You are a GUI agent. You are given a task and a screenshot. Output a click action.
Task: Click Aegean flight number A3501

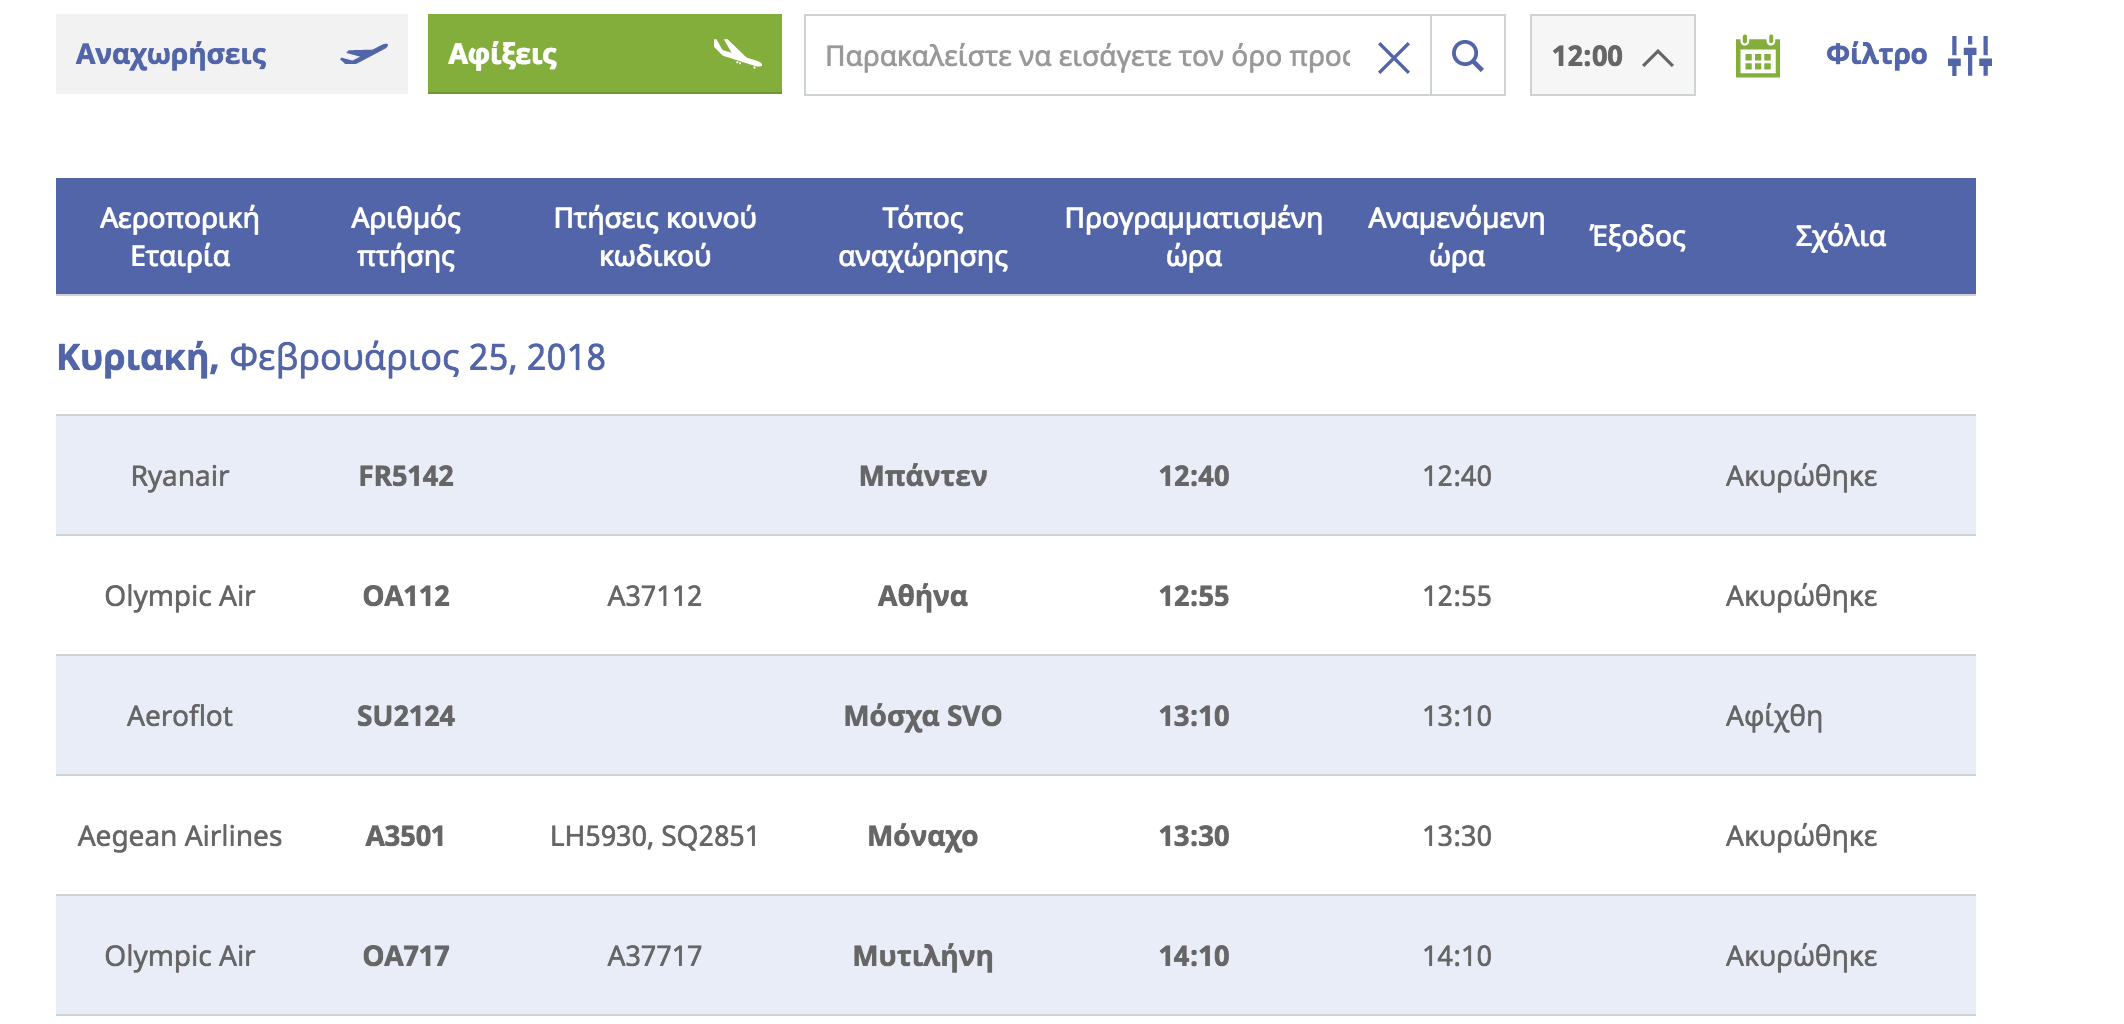[x=405, y=836]
